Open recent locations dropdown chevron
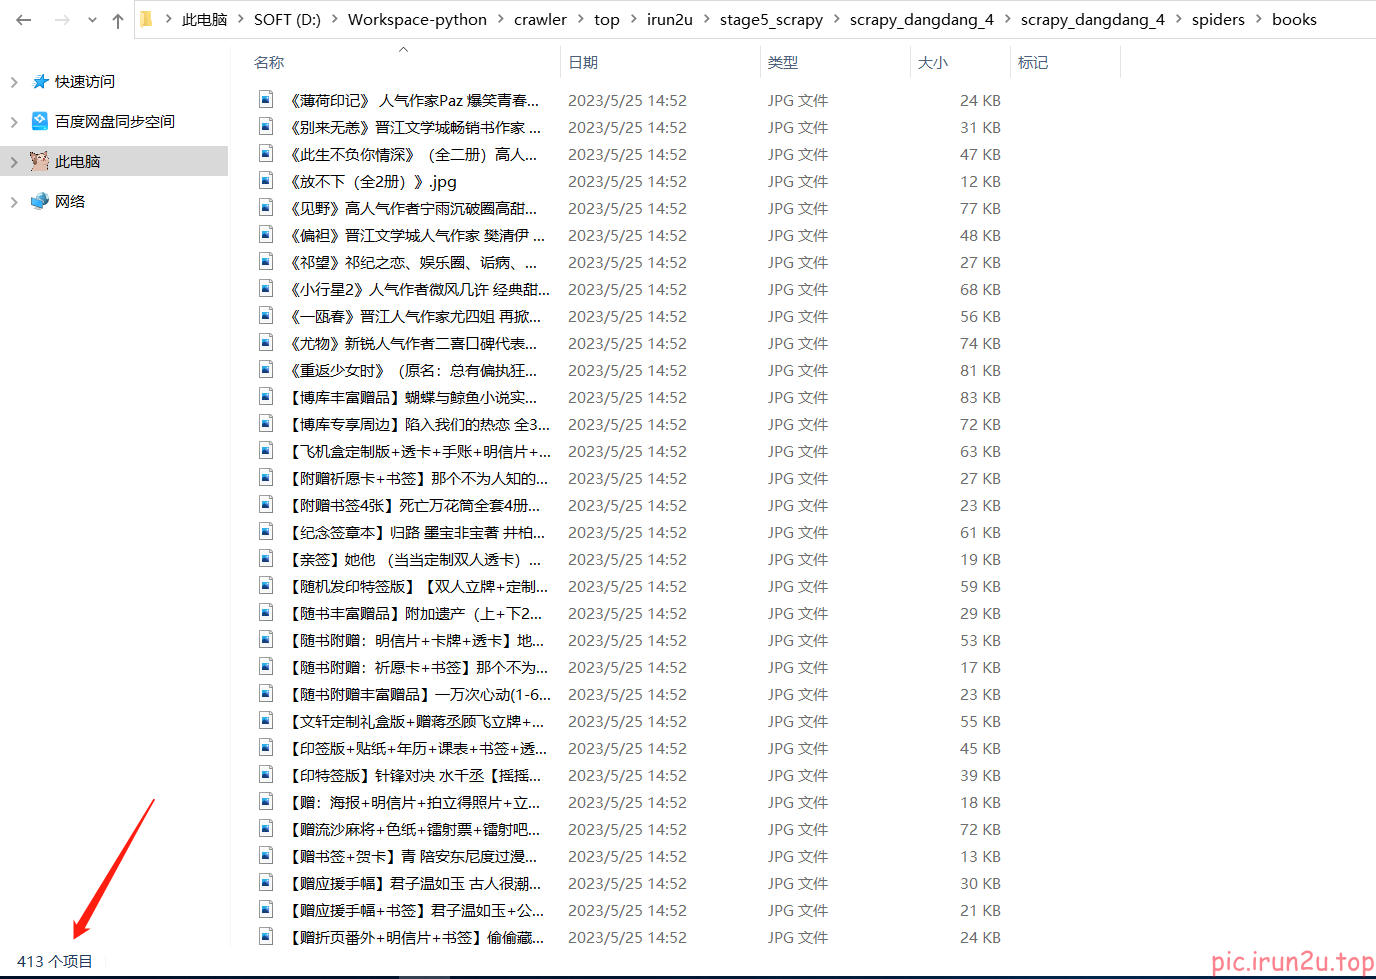The width and height of the screenshot is (1376, 979). point(92,20)
